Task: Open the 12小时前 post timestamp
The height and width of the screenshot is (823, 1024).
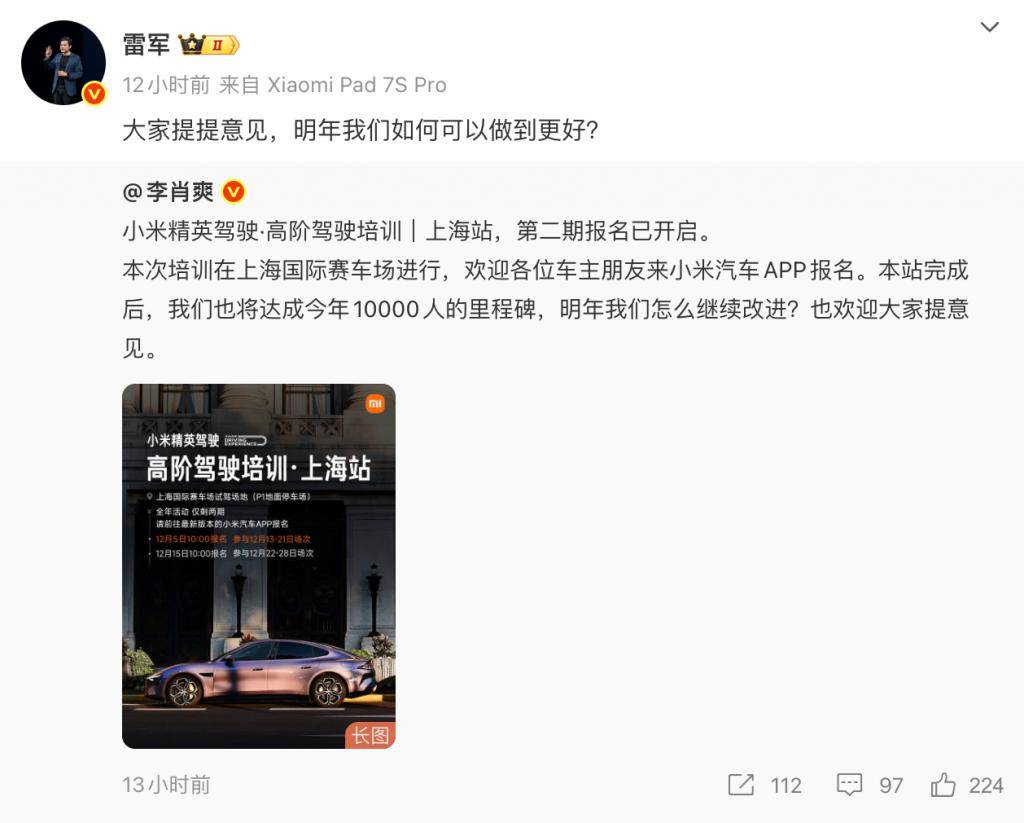Action: 166,85
